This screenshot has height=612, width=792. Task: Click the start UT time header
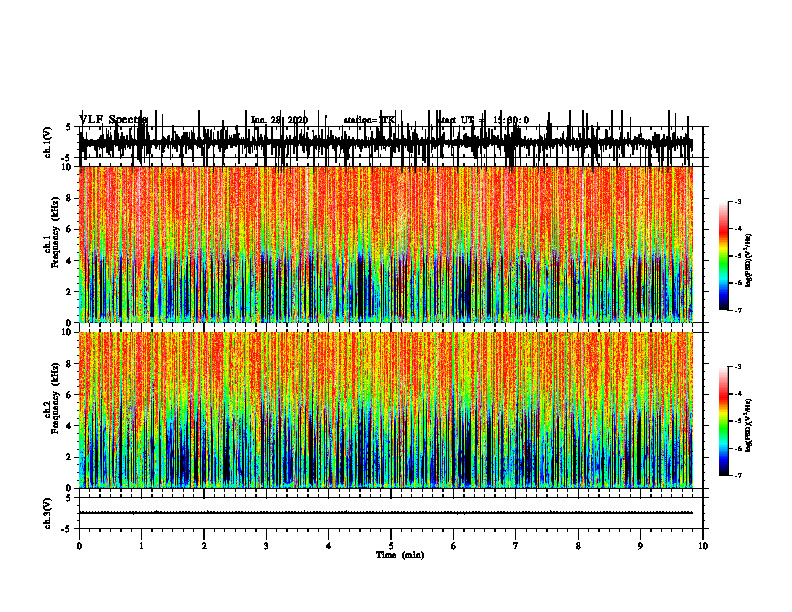tap(482, 120)
